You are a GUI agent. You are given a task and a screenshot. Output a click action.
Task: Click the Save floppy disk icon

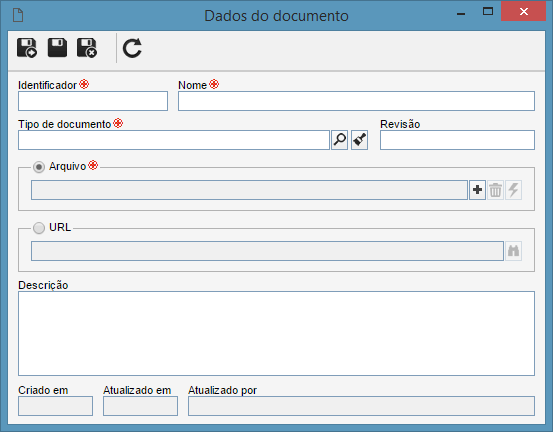(57, 48)
